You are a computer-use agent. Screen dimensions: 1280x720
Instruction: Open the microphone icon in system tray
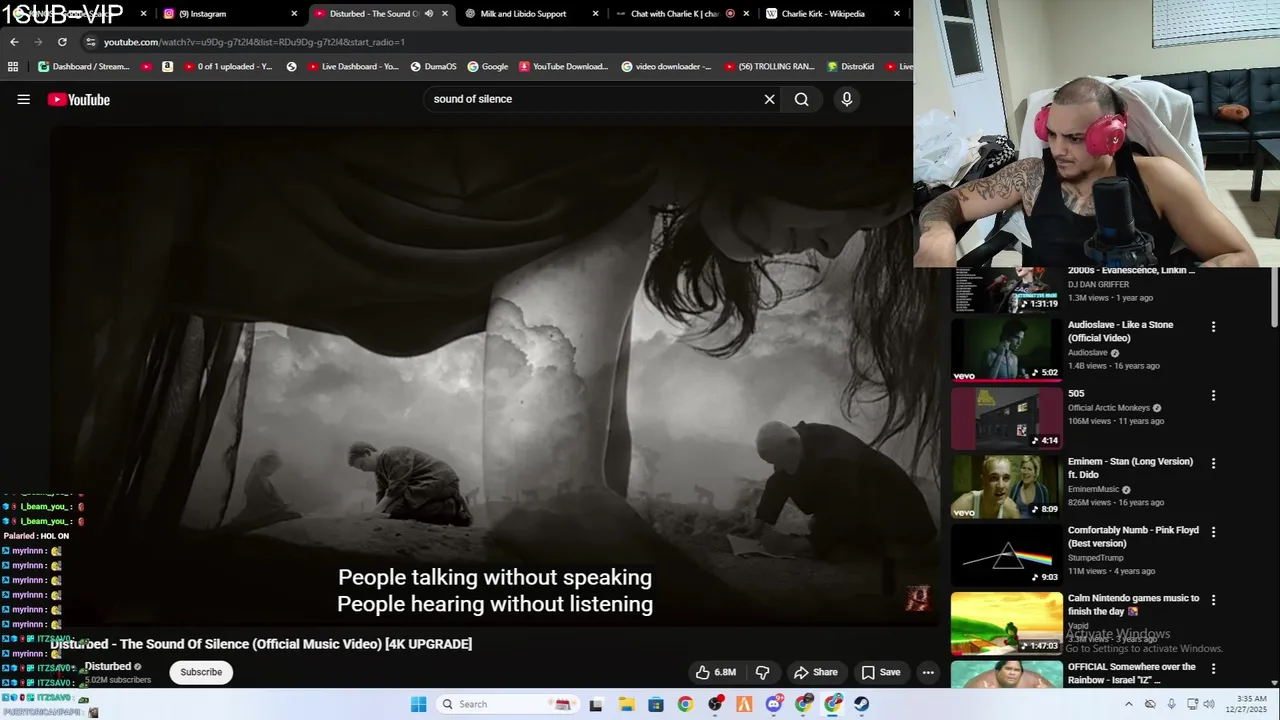click(x=1171, y=704)
